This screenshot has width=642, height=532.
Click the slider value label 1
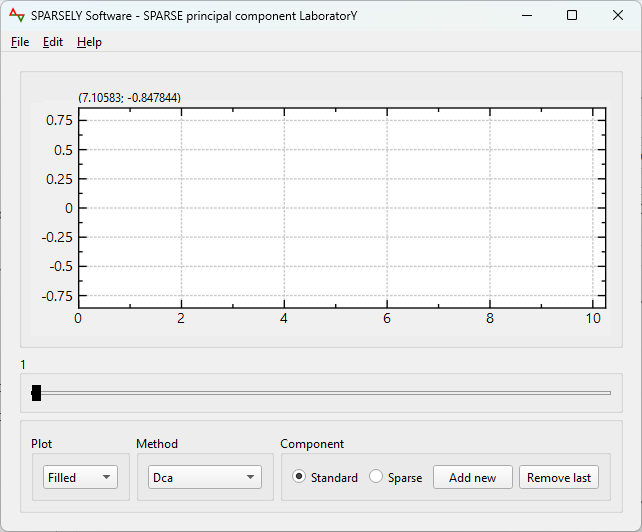tap(23, 364)
